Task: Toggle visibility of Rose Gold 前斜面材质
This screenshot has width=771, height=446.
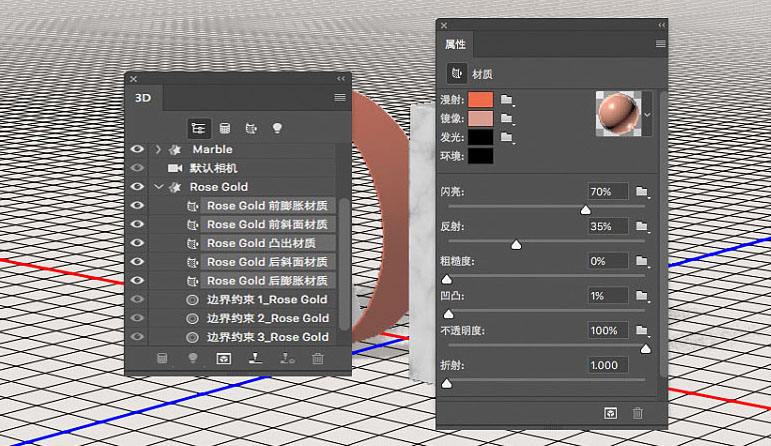Action: pyautogui.click(x=137, y=224)
